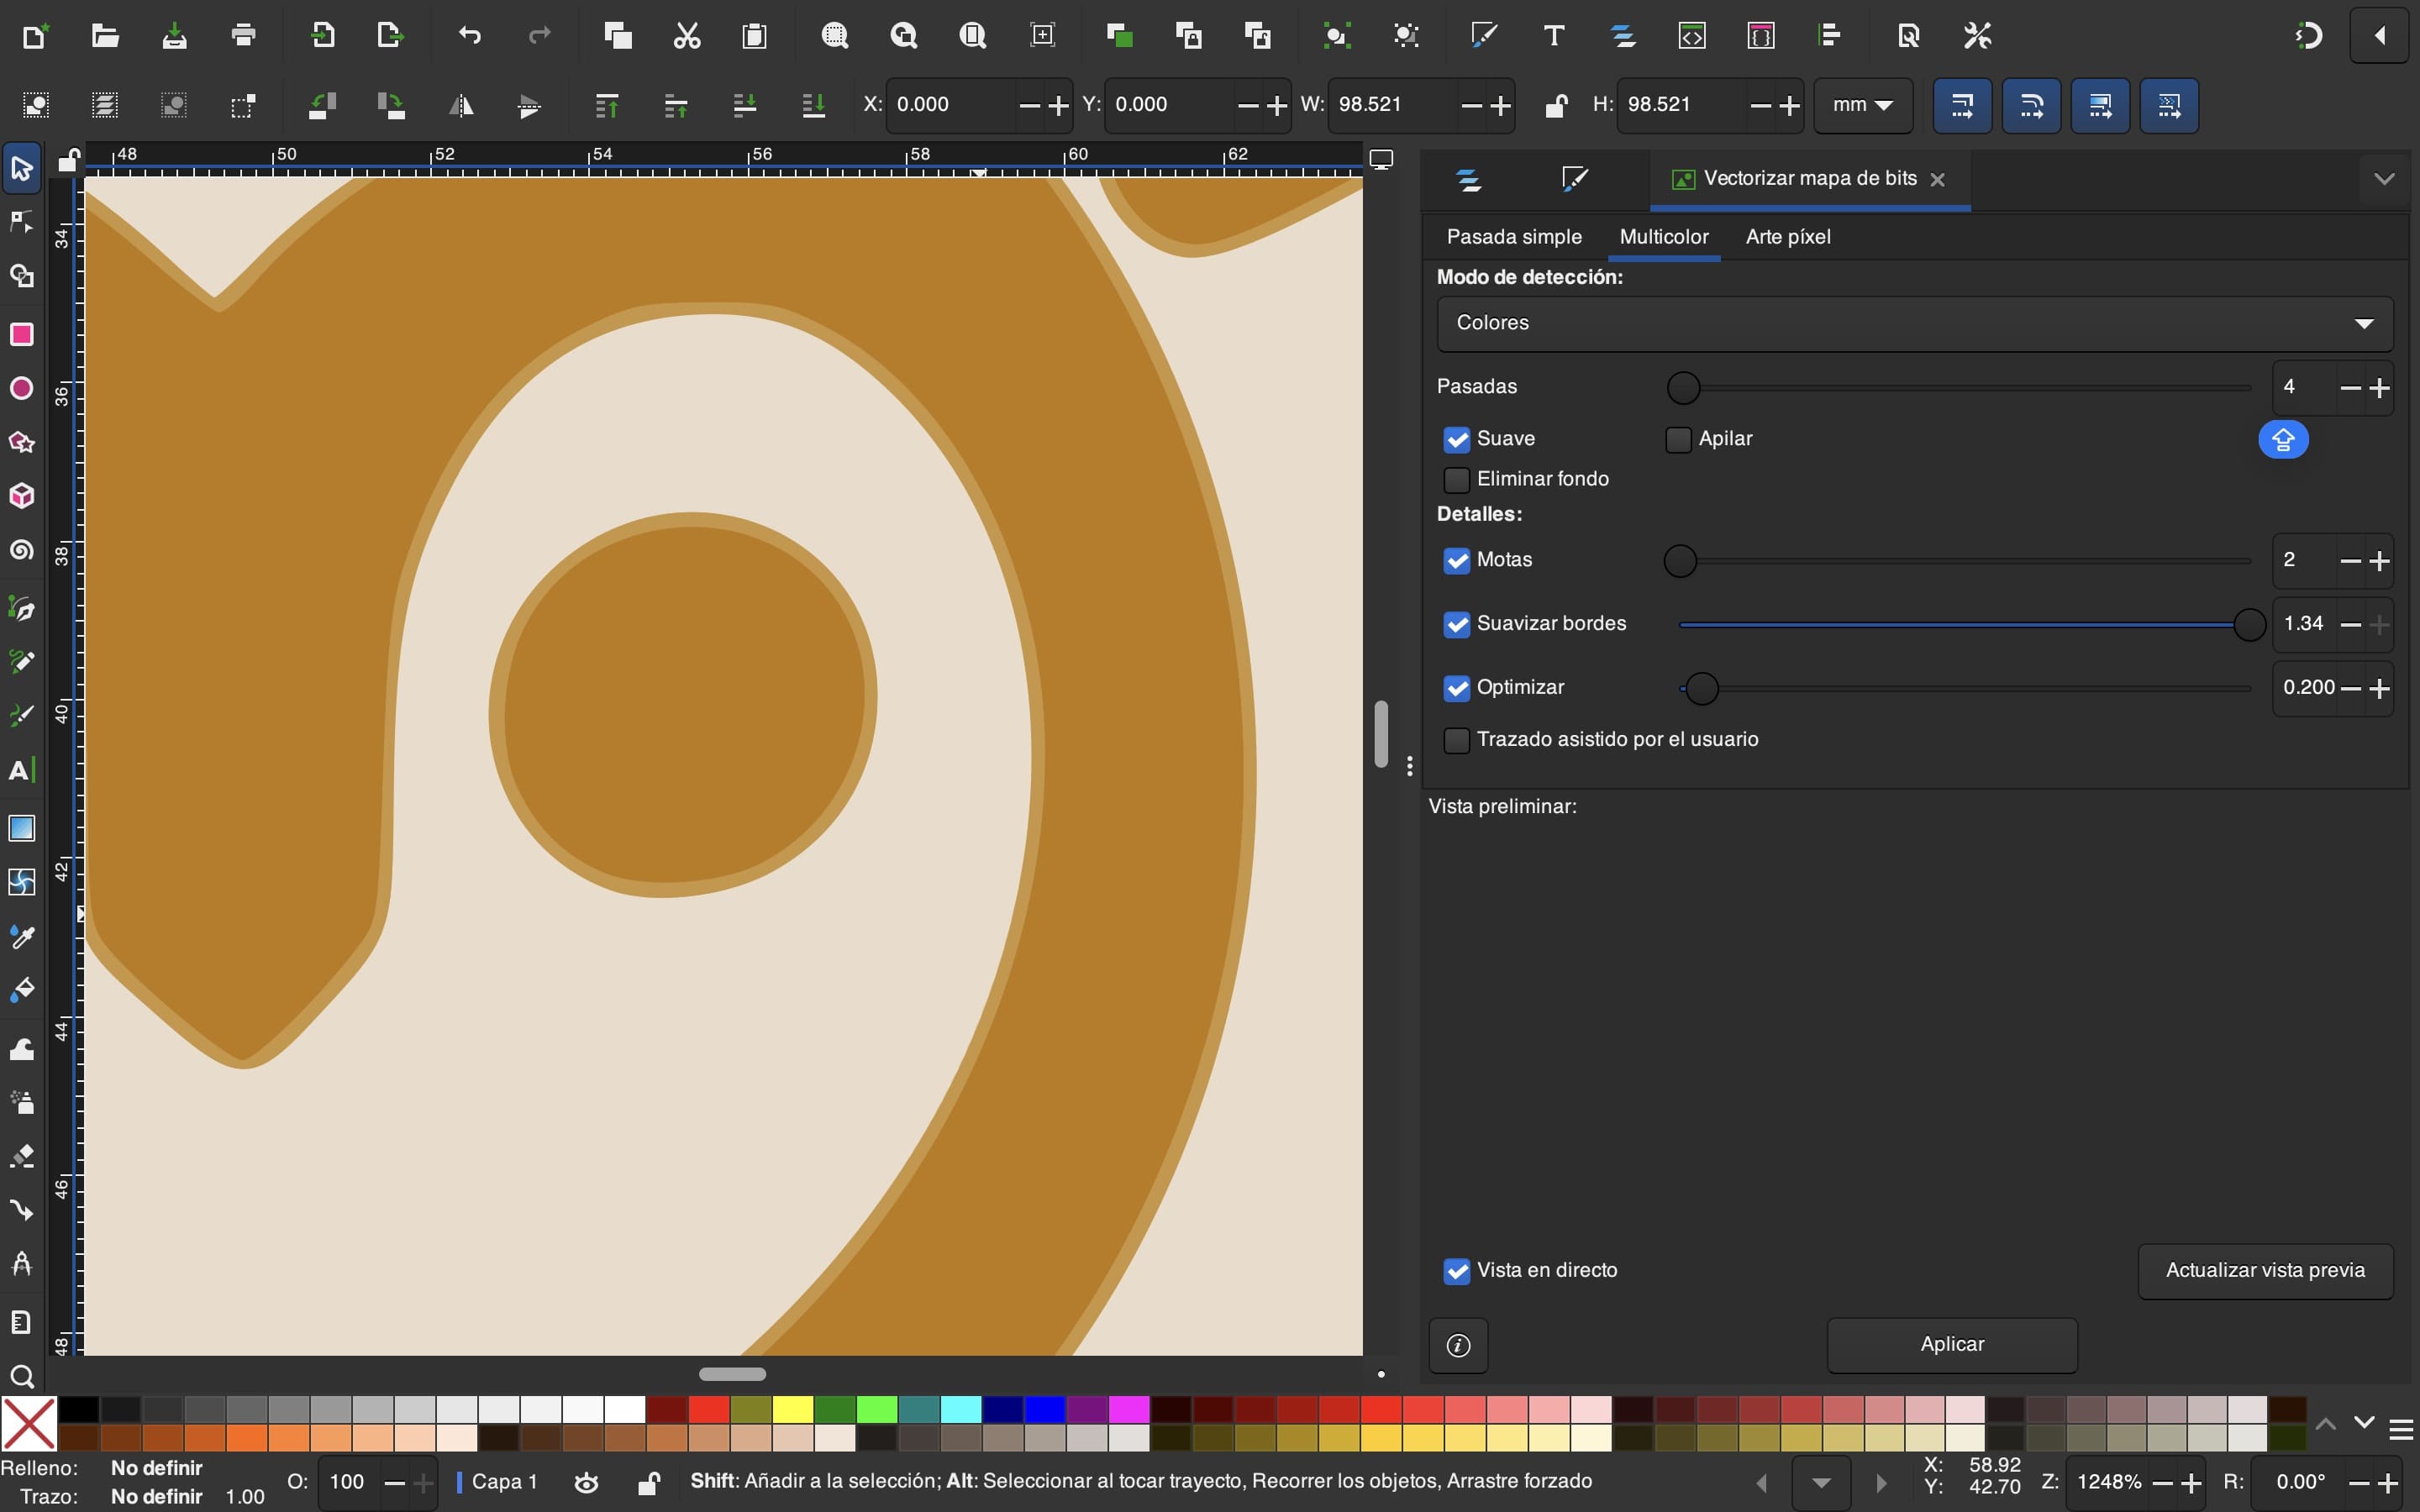The height and width of the screenshot is (1512, 2420).
Task: Switch to the Arte píxel tab
Action: pyautogui.click(x=1788, y=237)
